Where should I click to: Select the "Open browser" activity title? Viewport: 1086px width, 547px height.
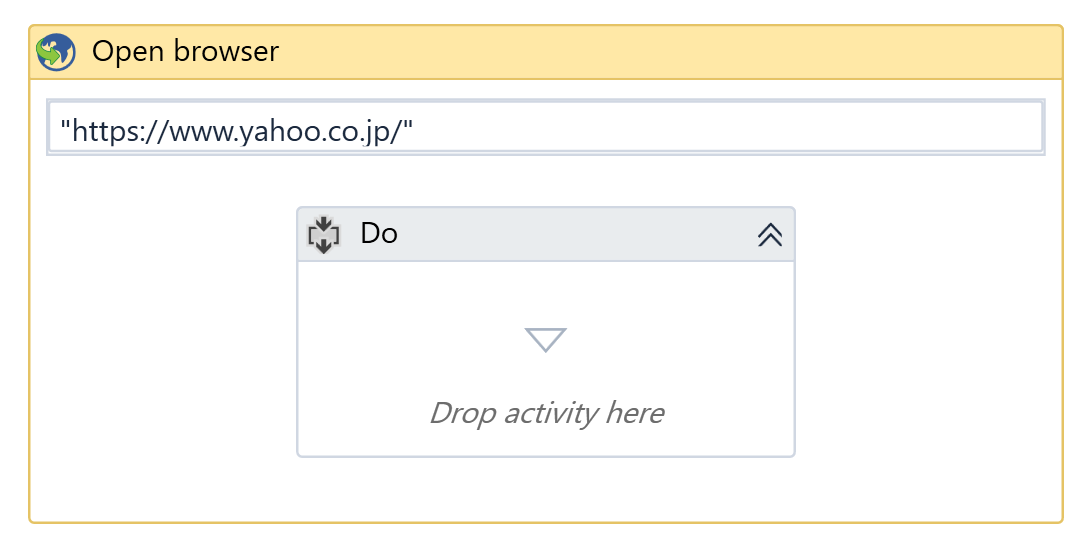point(185,51)
